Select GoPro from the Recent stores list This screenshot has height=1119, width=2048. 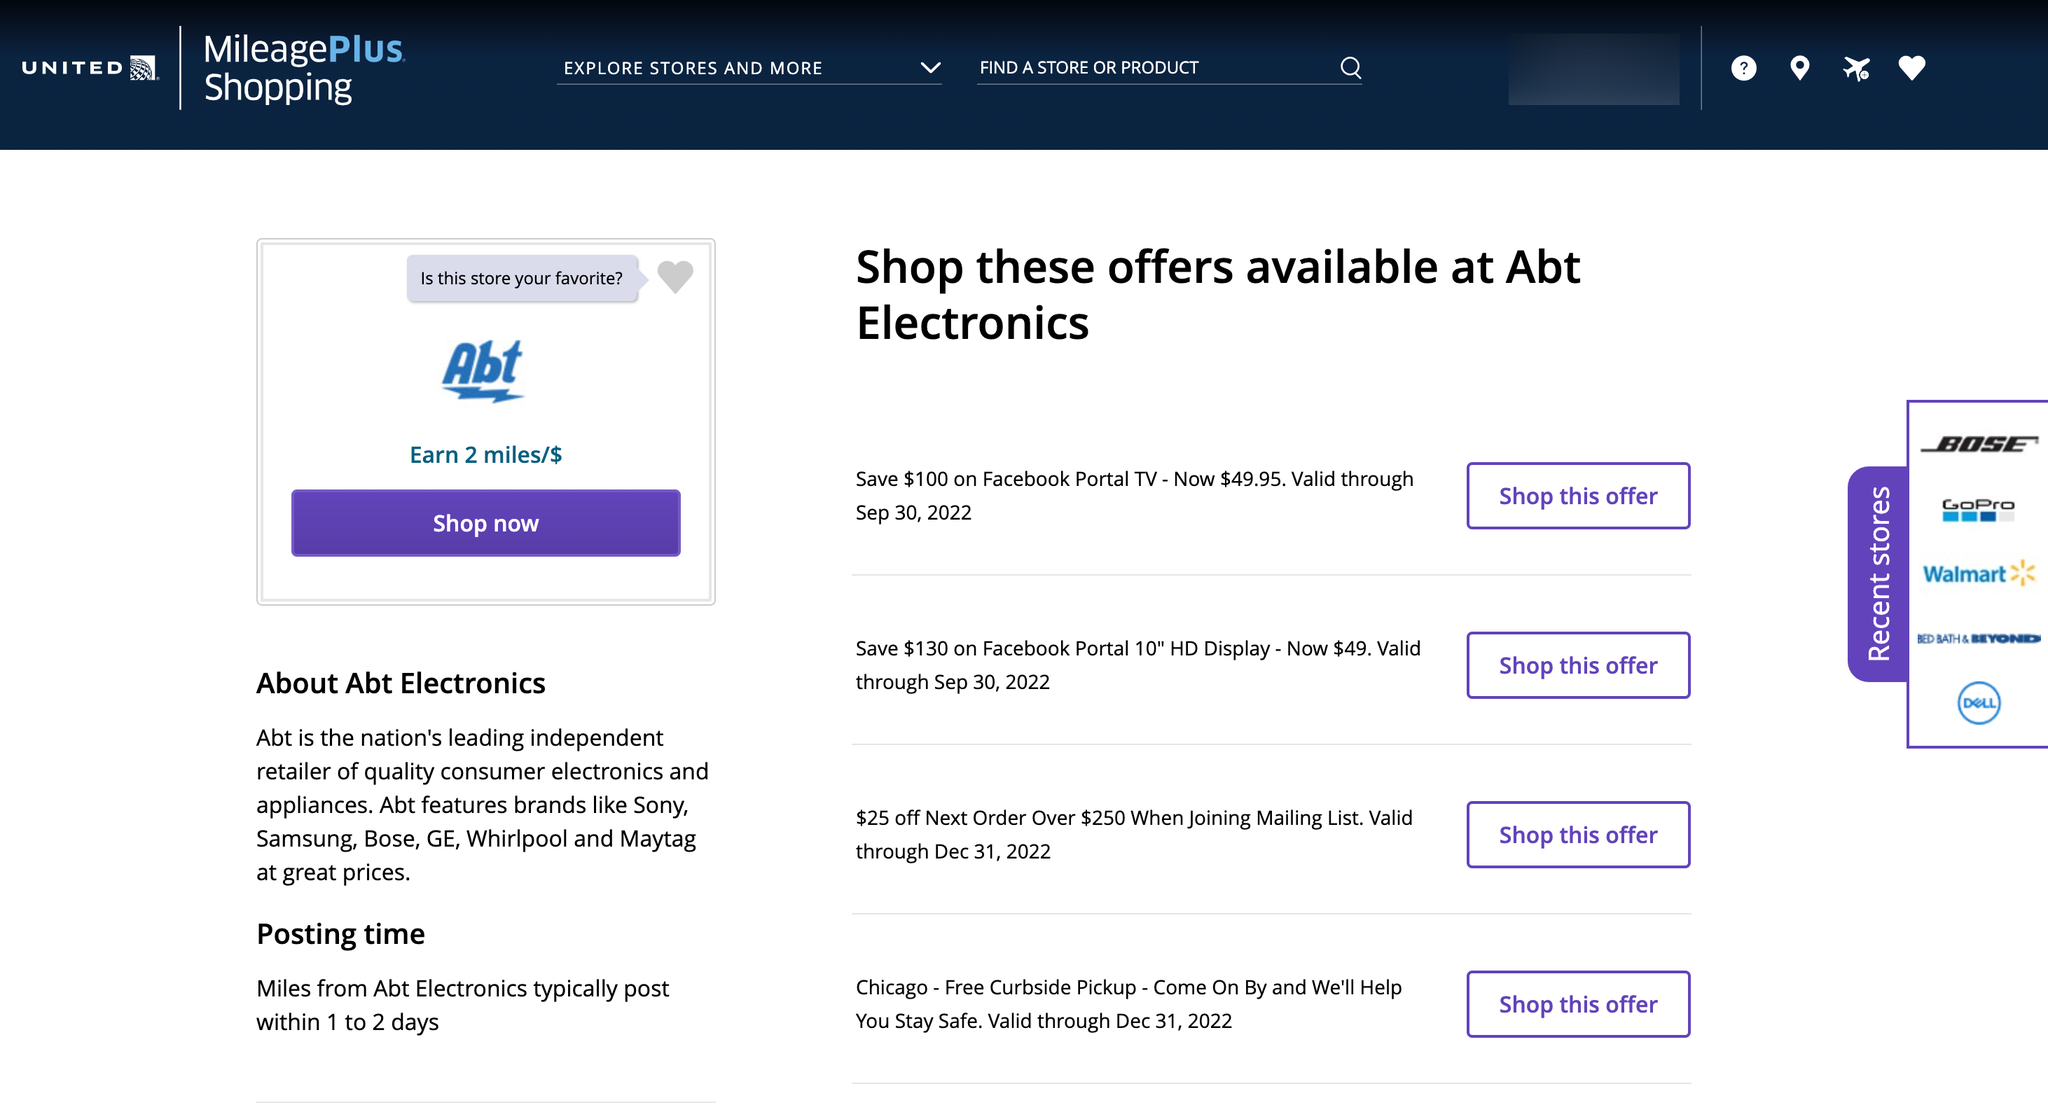coord(1977,507)
